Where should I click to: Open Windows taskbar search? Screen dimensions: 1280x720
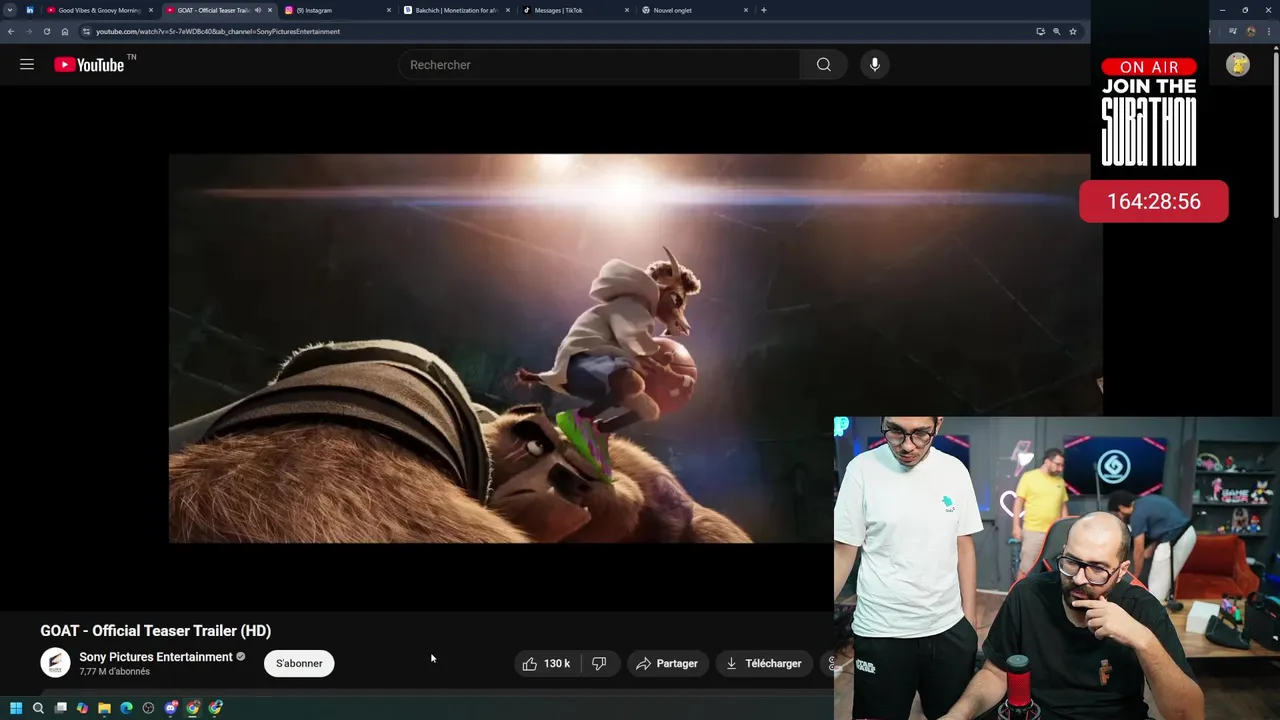(38, 708)
